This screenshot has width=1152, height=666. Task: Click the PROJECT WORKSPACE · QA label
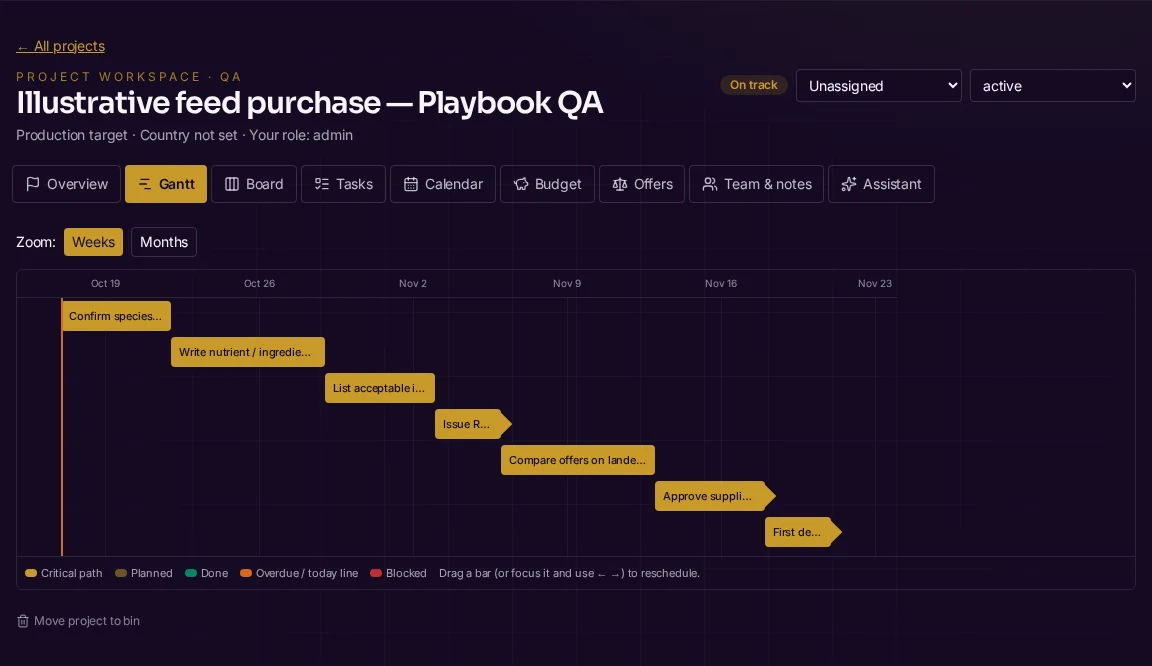tap(129, 76)
